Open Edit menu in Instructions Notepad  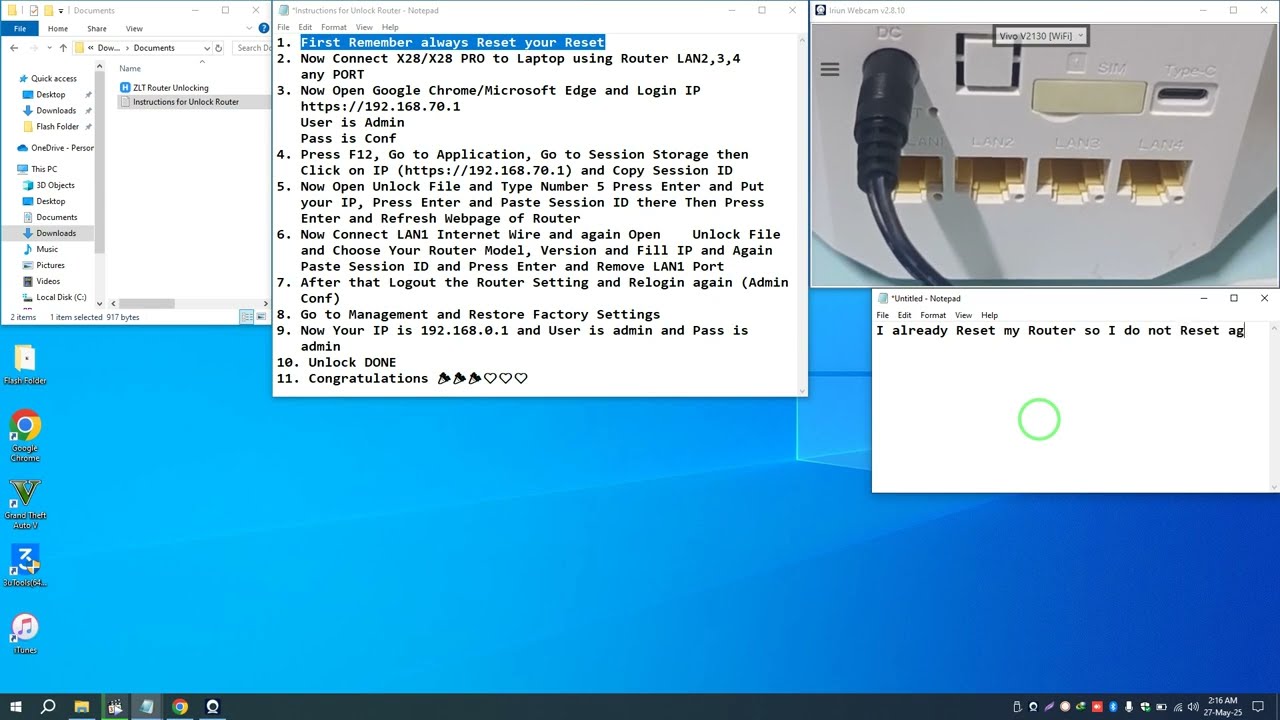[x=305, y=27]
